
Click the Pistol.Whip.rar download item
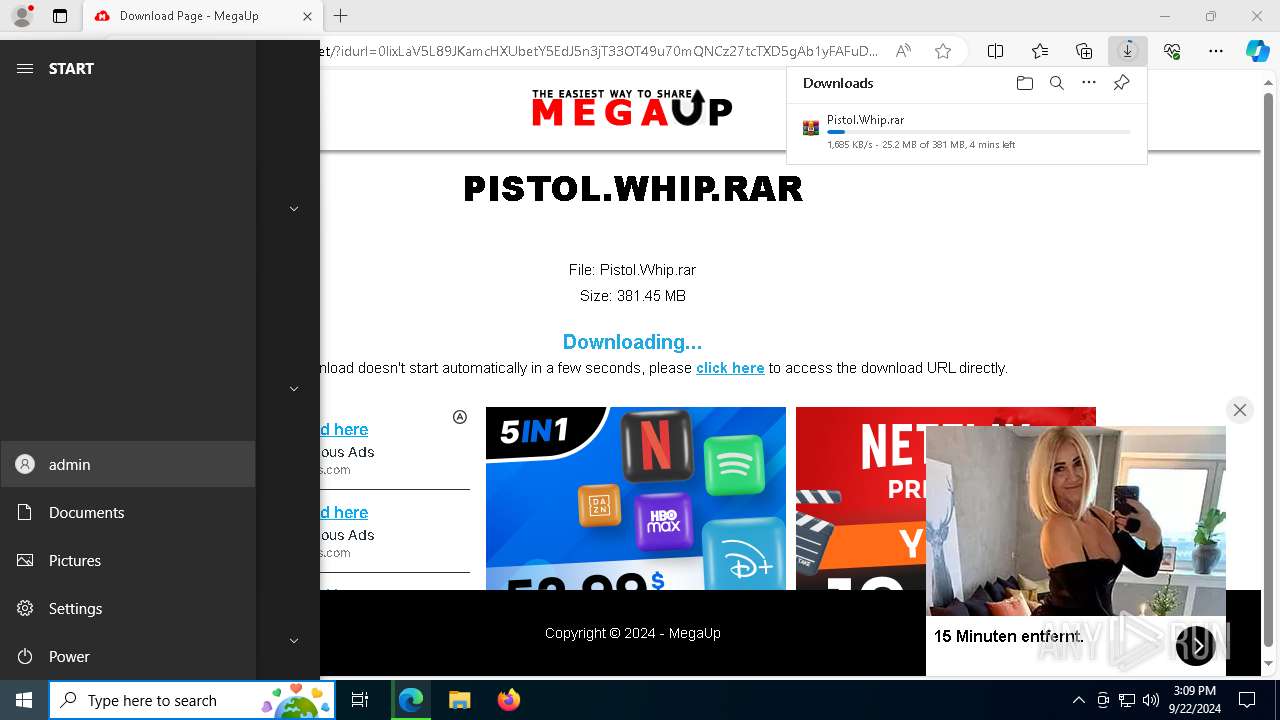[x=966, y=132]
